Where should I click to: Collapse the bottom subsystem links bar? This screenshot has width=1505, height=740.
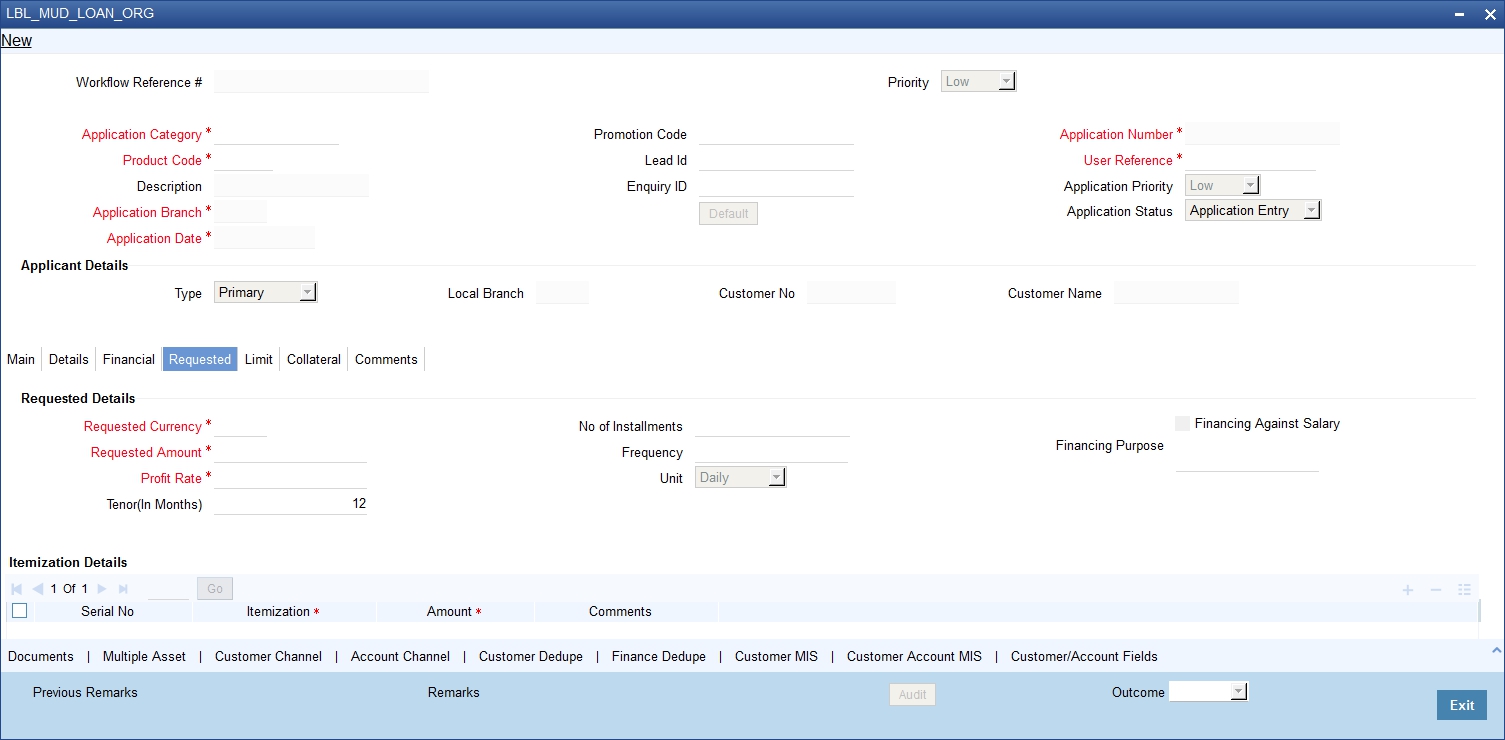point(1496,650)
